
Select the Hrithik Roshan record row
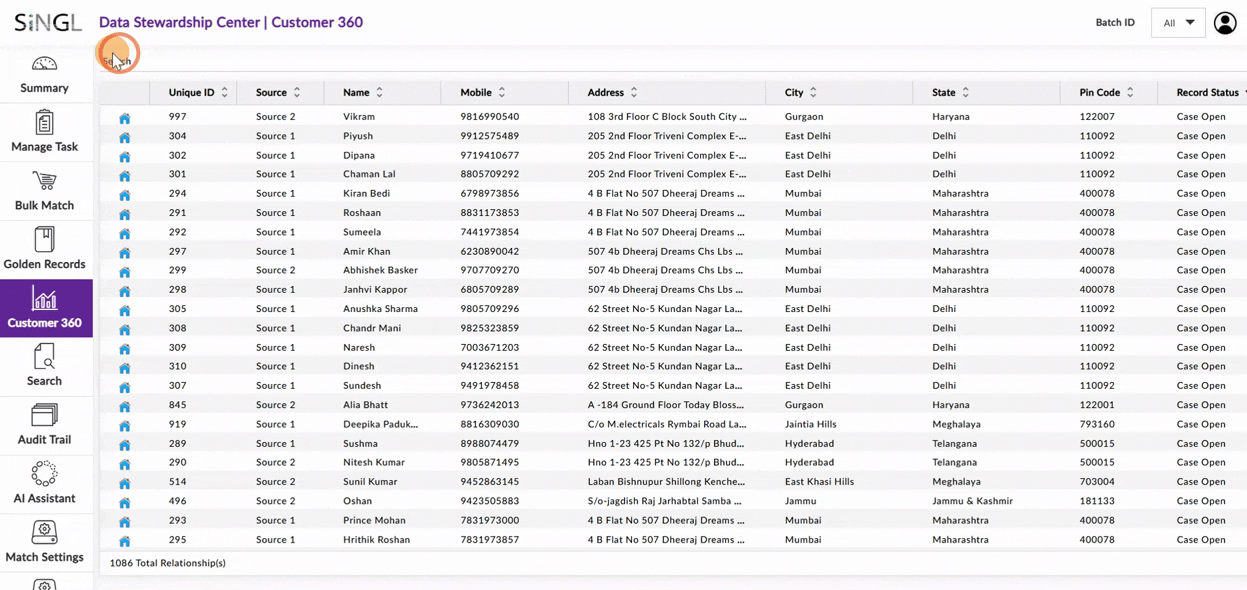(376, 540)
